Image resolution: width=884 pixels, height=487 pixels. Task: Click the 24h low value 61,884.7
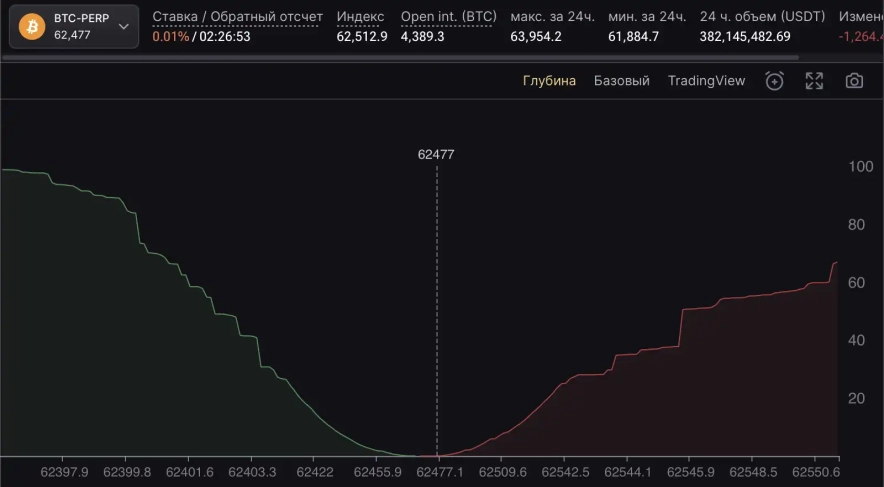(633, 36)
